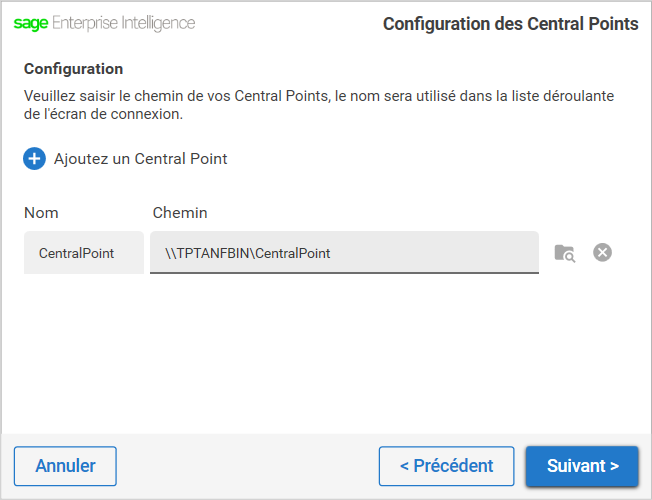Select the Nom field containing CentralPoint
Image resolution: width=652 pixels, height=500 pixels.
click(x=84, y=252)
